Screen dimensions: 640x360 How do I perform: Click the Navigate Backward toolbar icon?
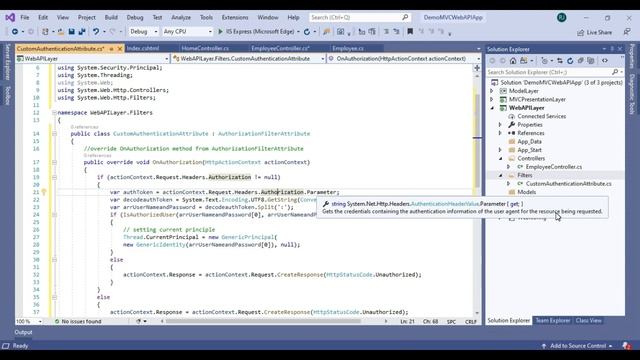click(15, 31)
